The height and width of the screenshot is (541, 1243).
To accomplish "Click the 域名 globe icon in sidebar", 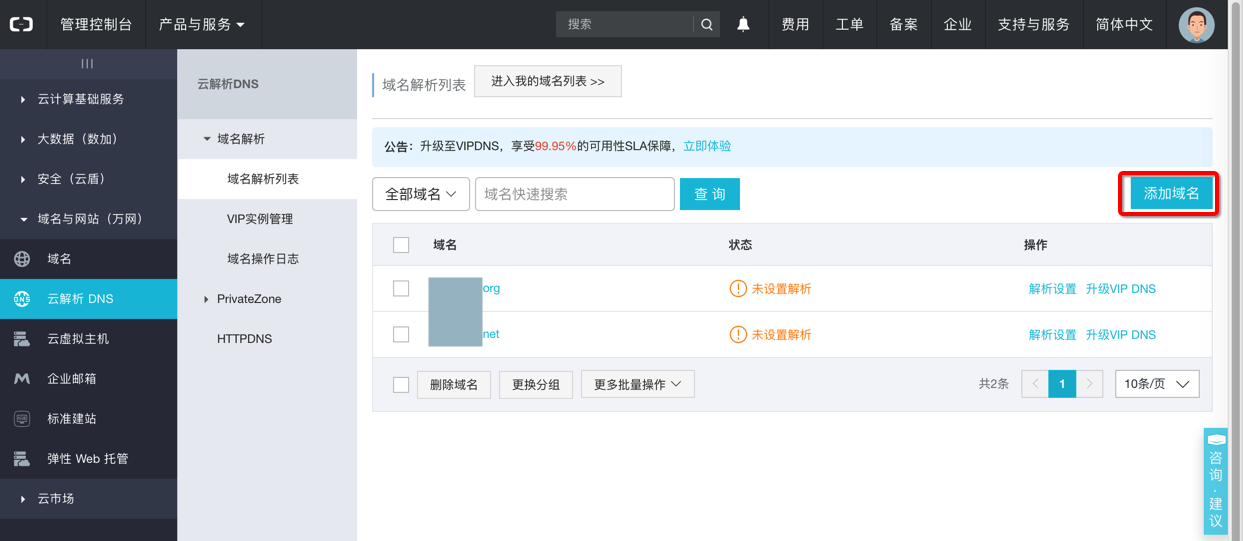I will coord(22,259).
